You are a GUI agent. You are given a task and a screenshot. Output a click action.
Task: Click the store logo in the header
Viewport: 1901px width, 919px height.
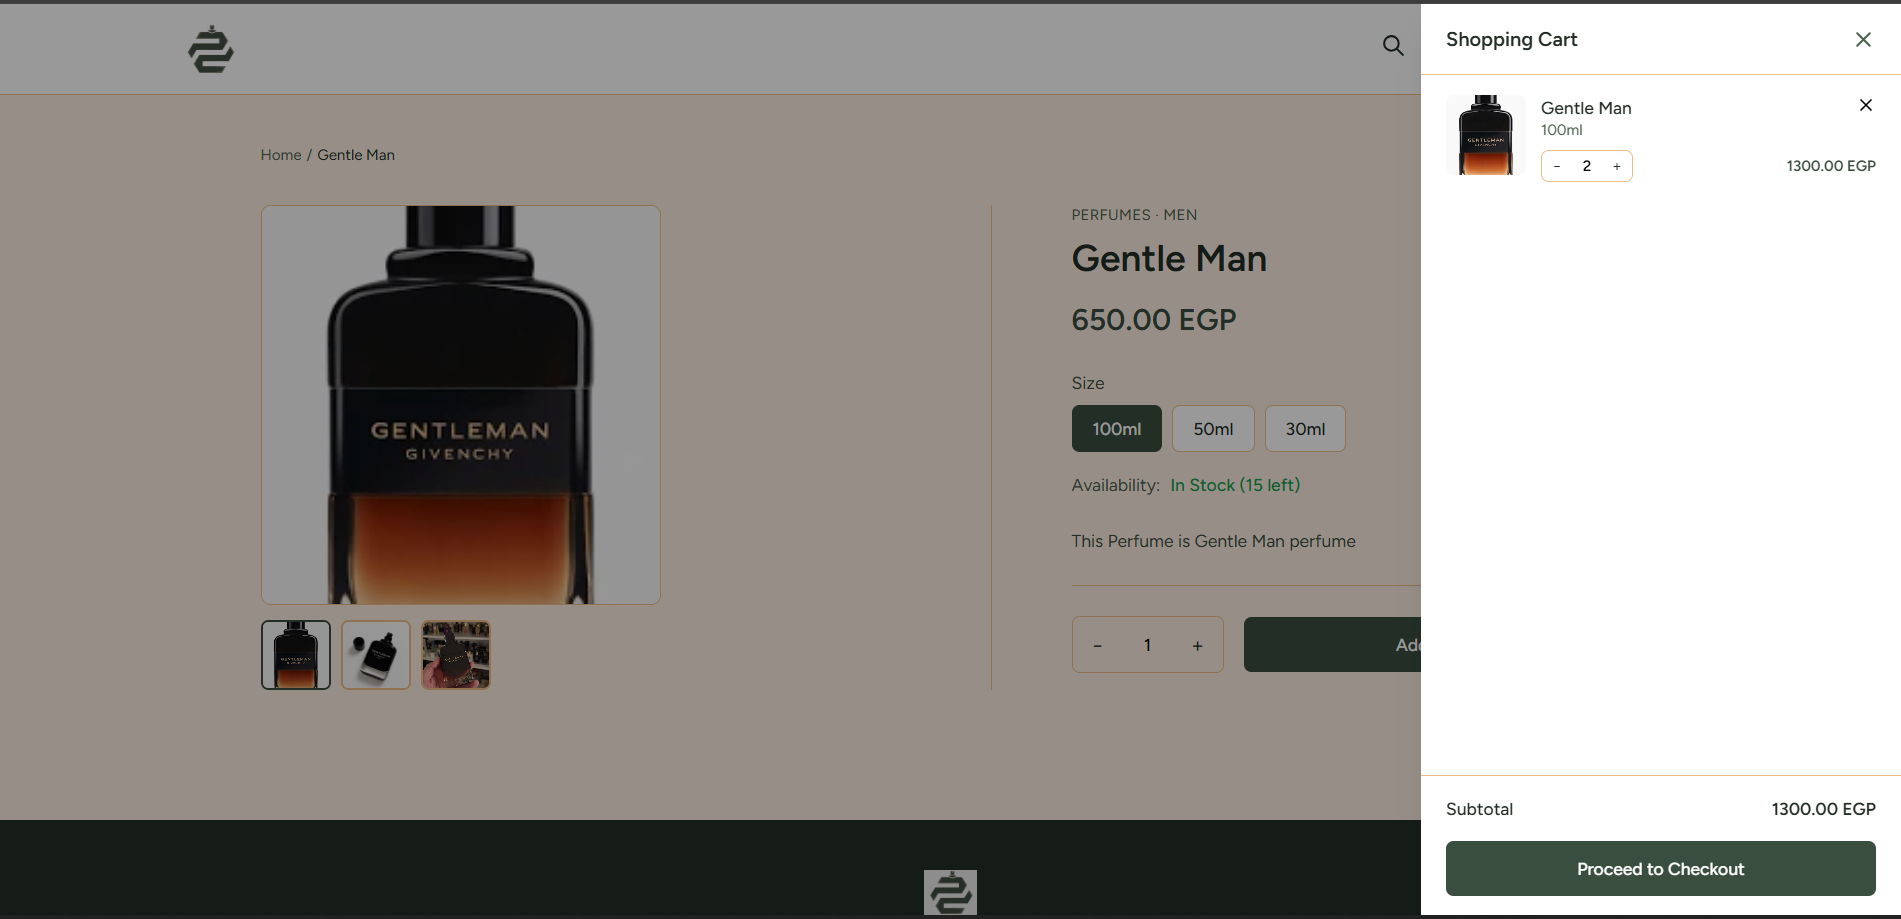[211, 49]
